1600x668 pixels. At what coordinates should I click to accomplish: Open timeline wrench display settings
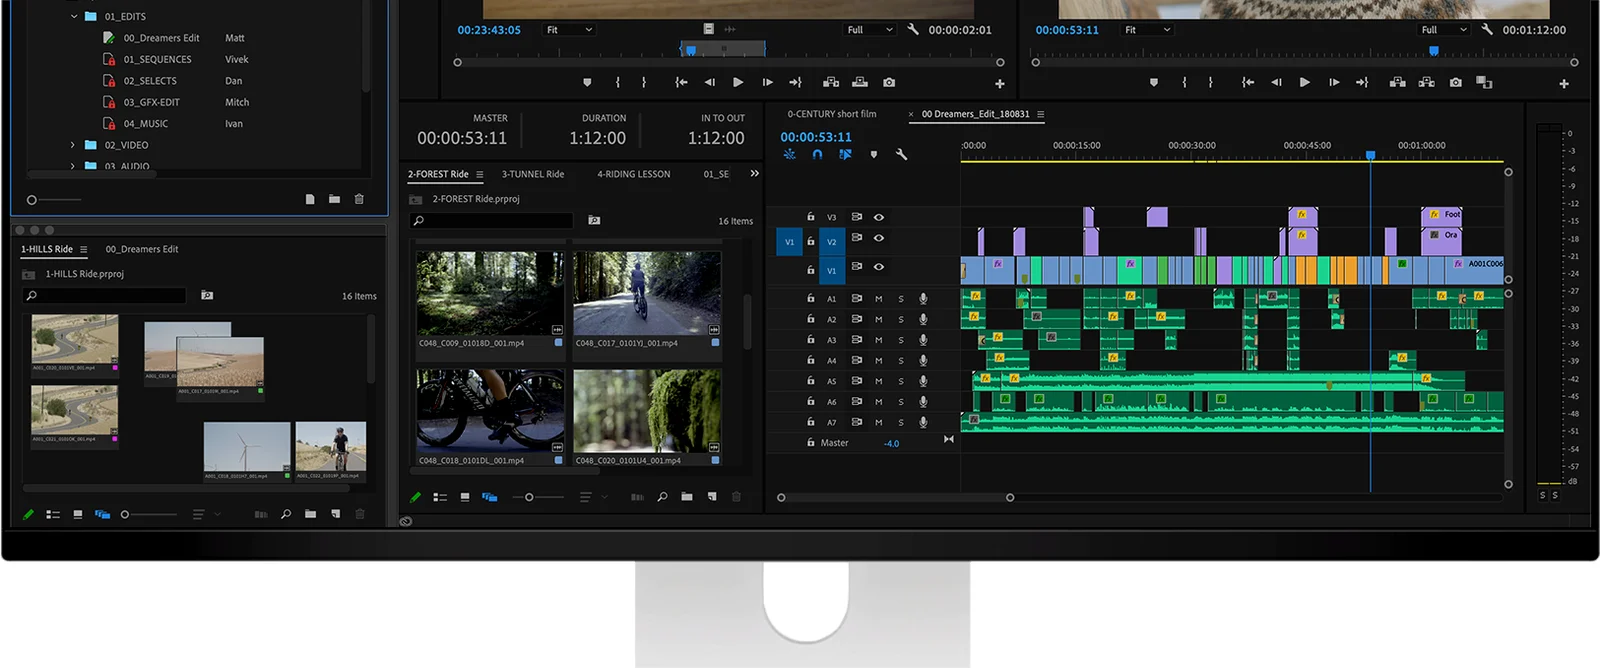click(901, 154)
